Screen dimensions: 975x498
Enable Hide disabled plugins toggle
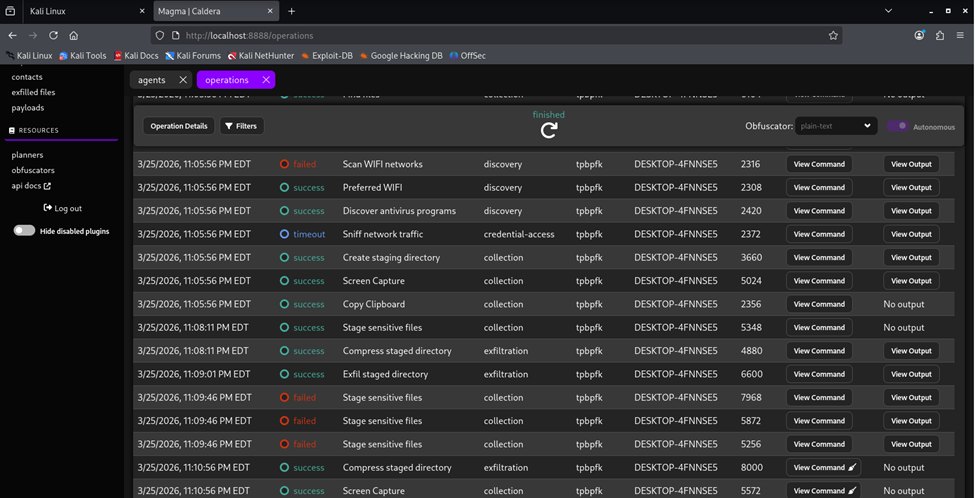tap(24, 231)
